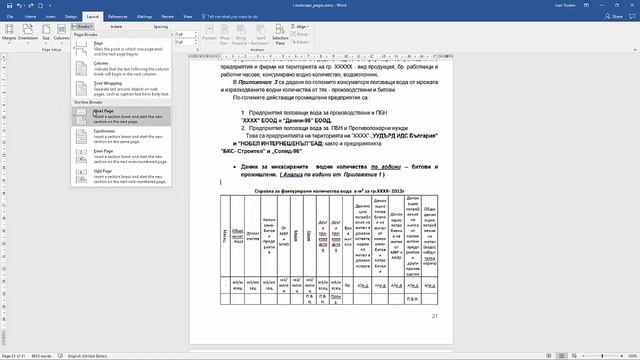Viewport: 640px width, 360px height.
Task: Click the zoom out minus button
Action: tap(583, 356)
